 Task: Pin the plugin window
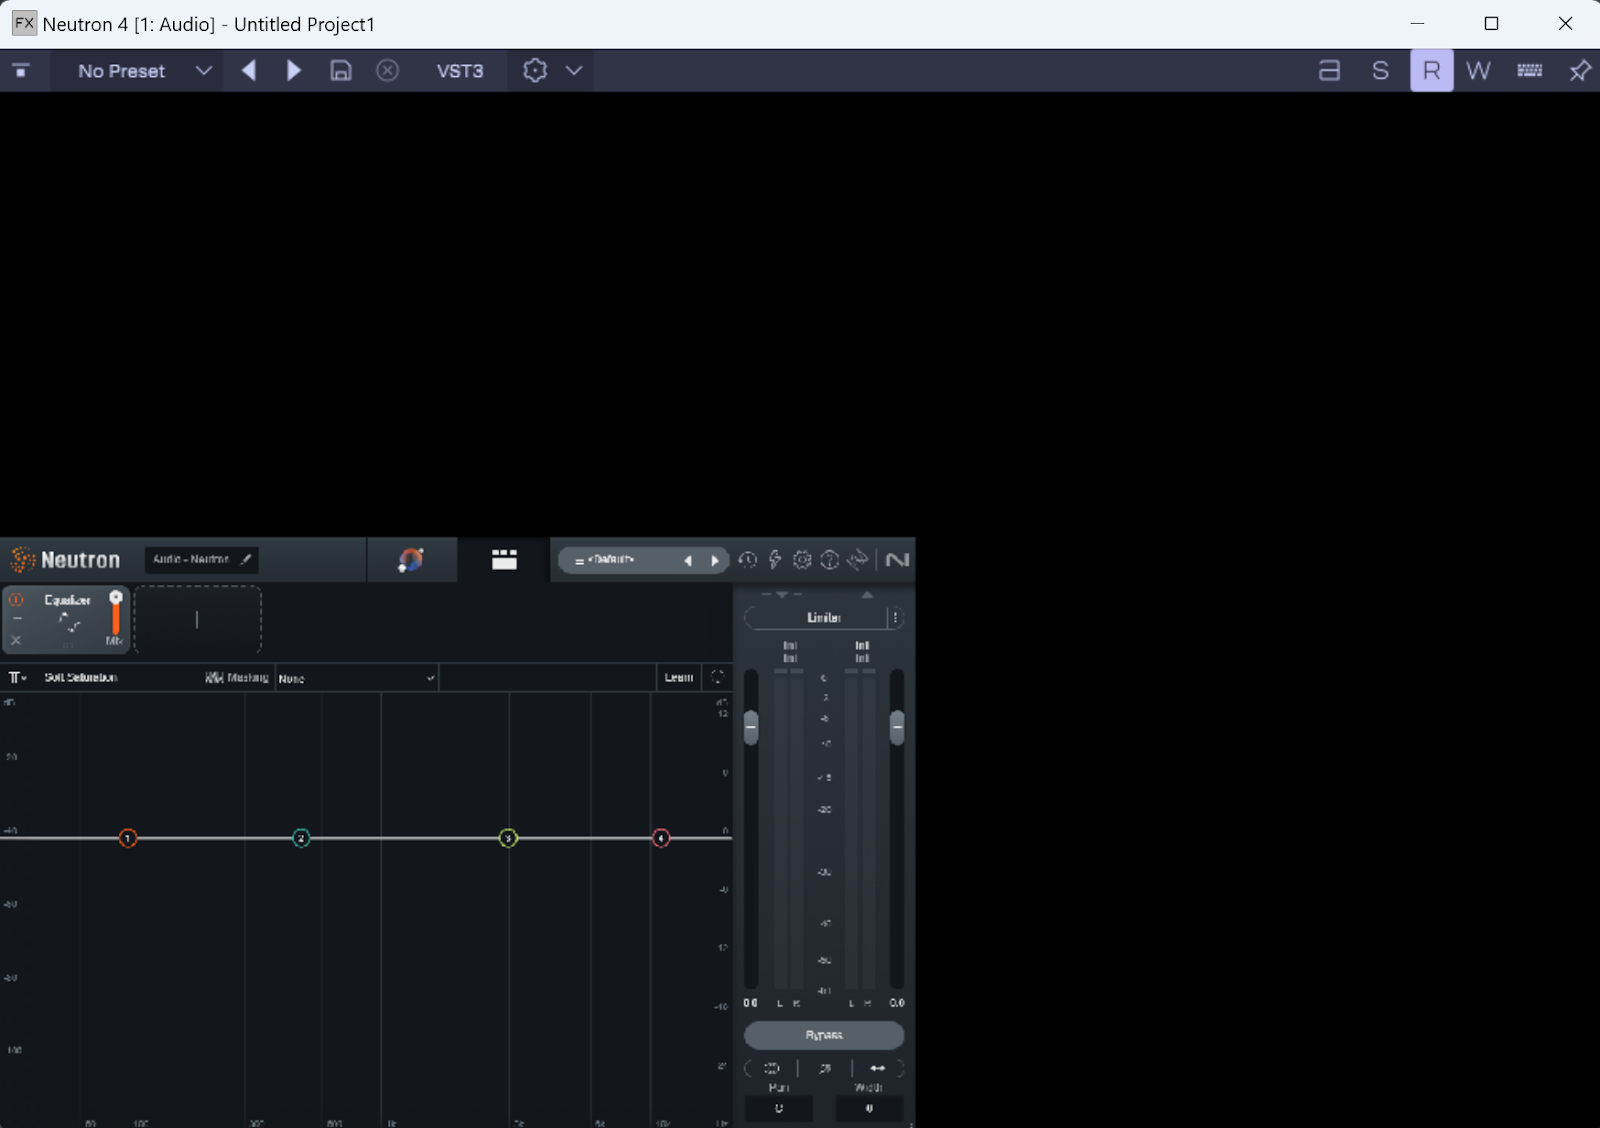pyautogui.click(x=1579, y=71)
